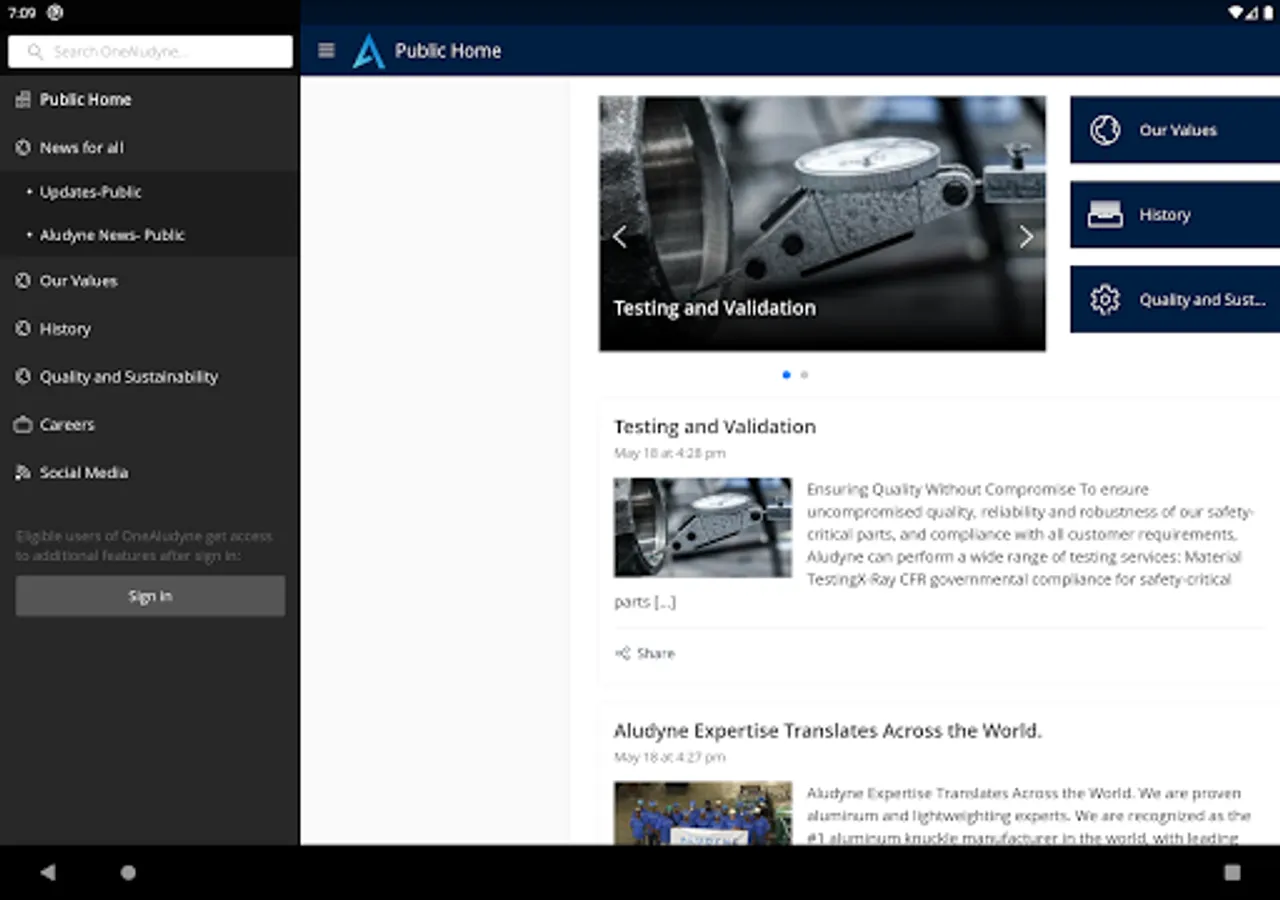Open Social Media in the sidebar

(x=150, y=473)
